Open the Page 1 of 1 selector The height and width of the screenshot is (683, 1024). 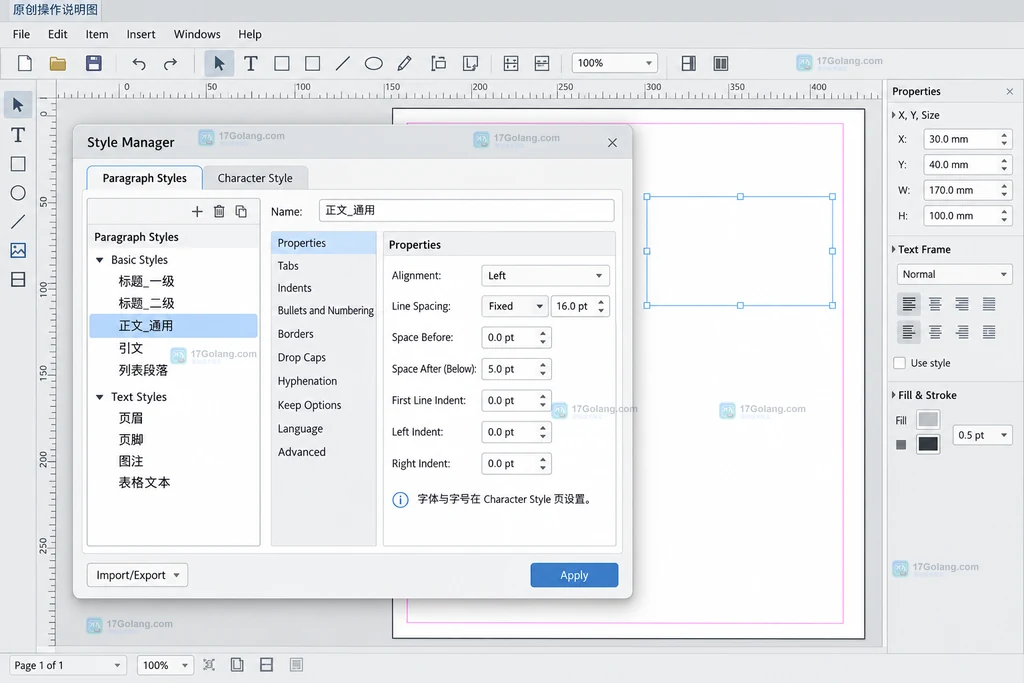[67, 665]
